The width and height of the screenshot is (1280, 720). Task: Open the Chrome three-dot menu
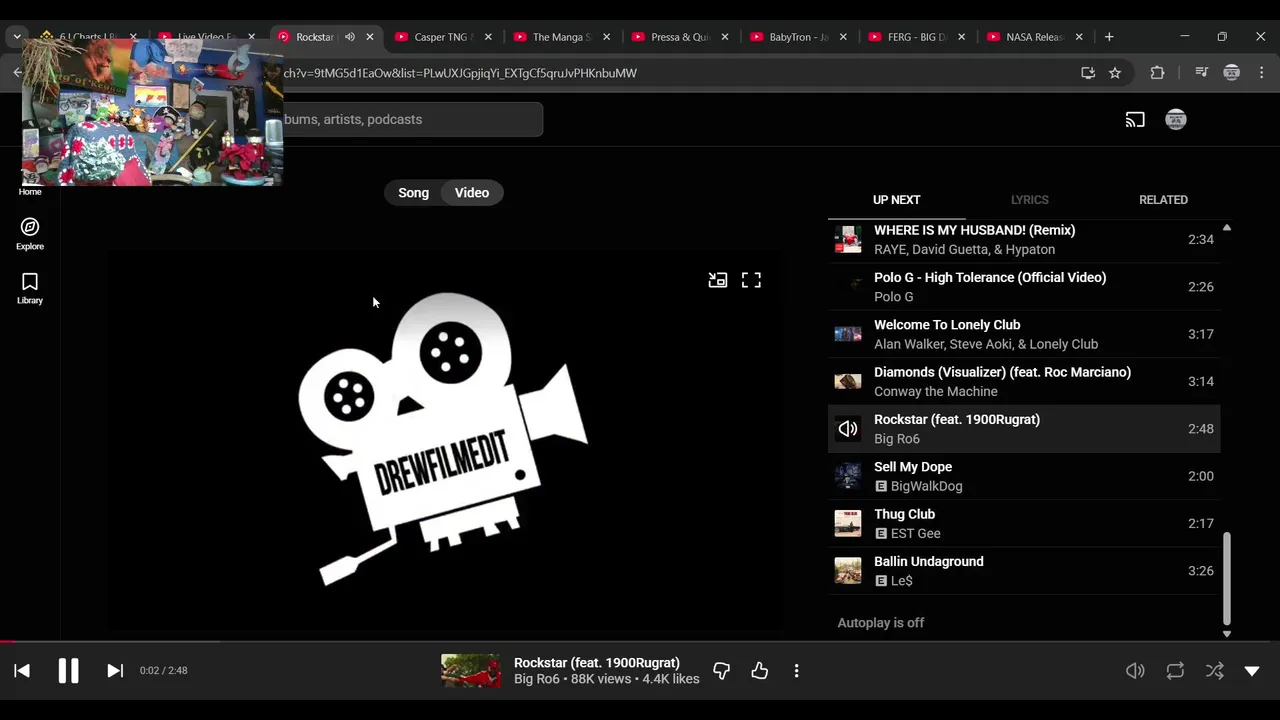(x=1262, y=73)
